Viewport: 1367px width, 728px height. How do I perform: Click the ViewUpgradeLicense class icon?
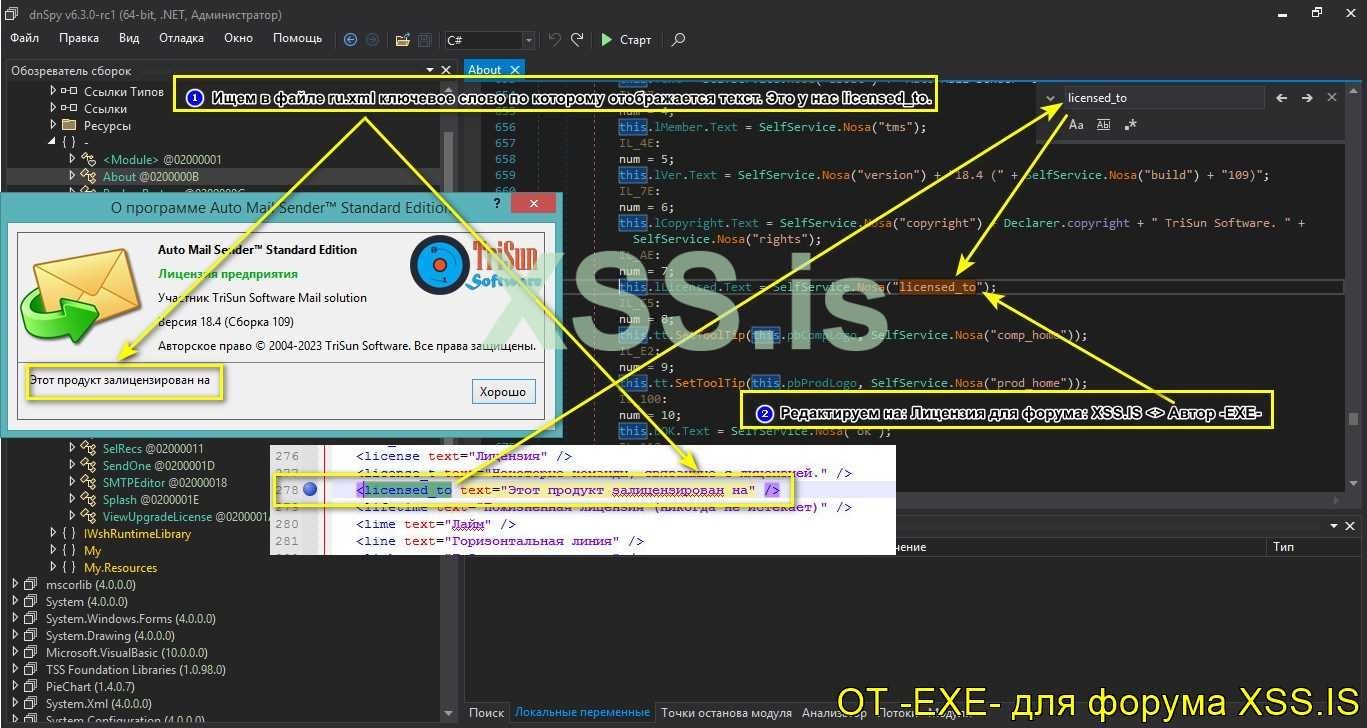tap(88, 516)
